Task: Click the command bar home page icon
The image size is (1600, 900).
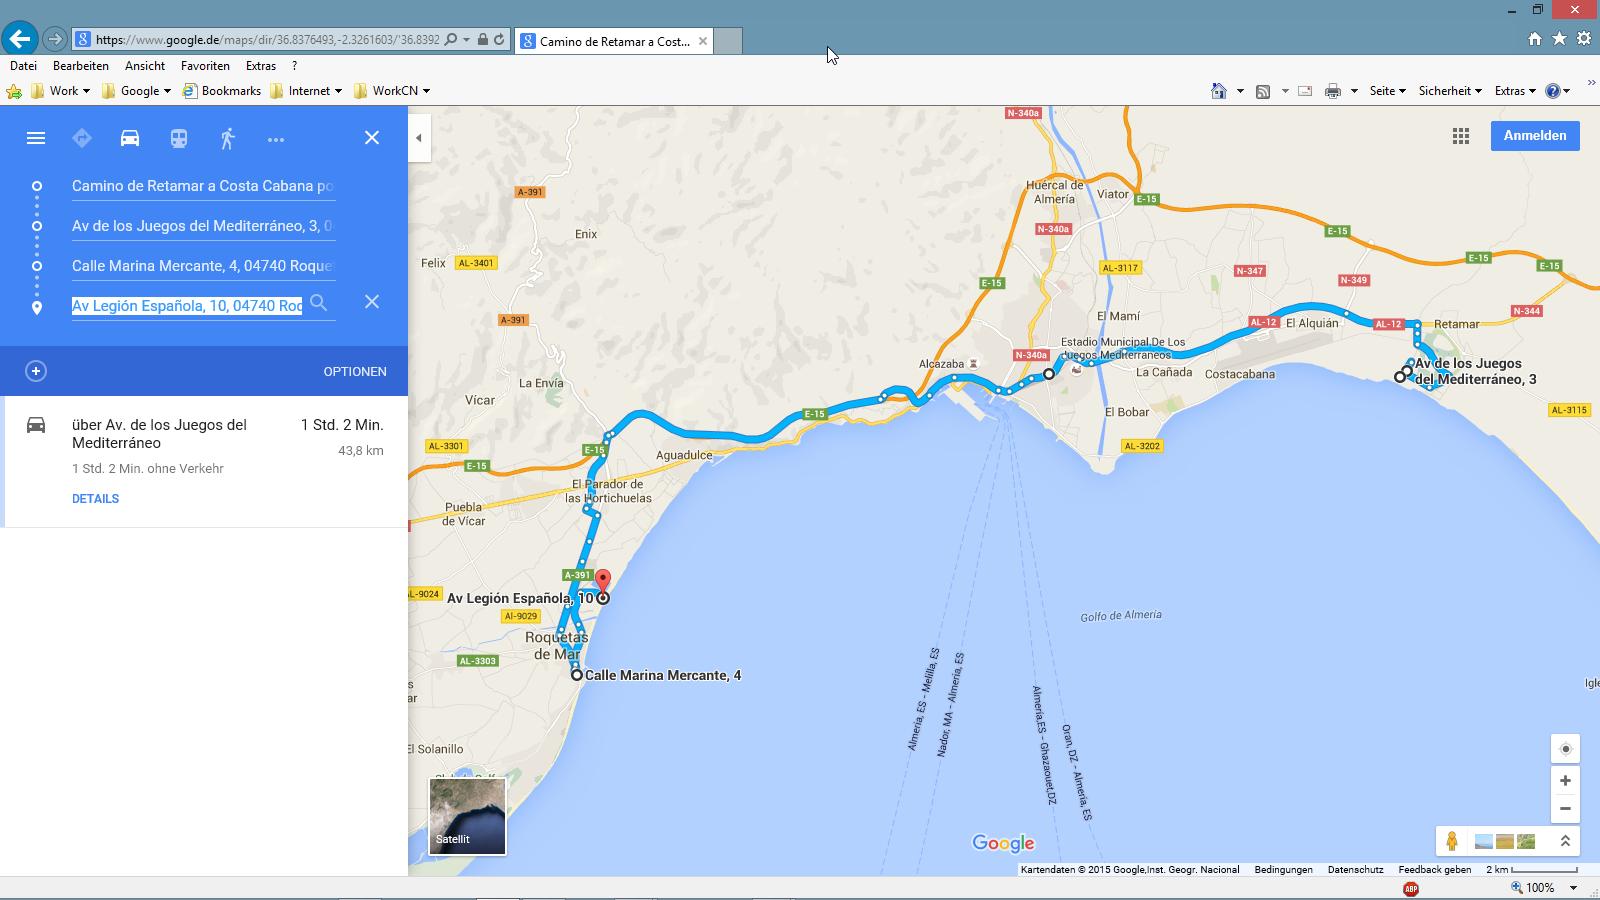Action: 1218,91
